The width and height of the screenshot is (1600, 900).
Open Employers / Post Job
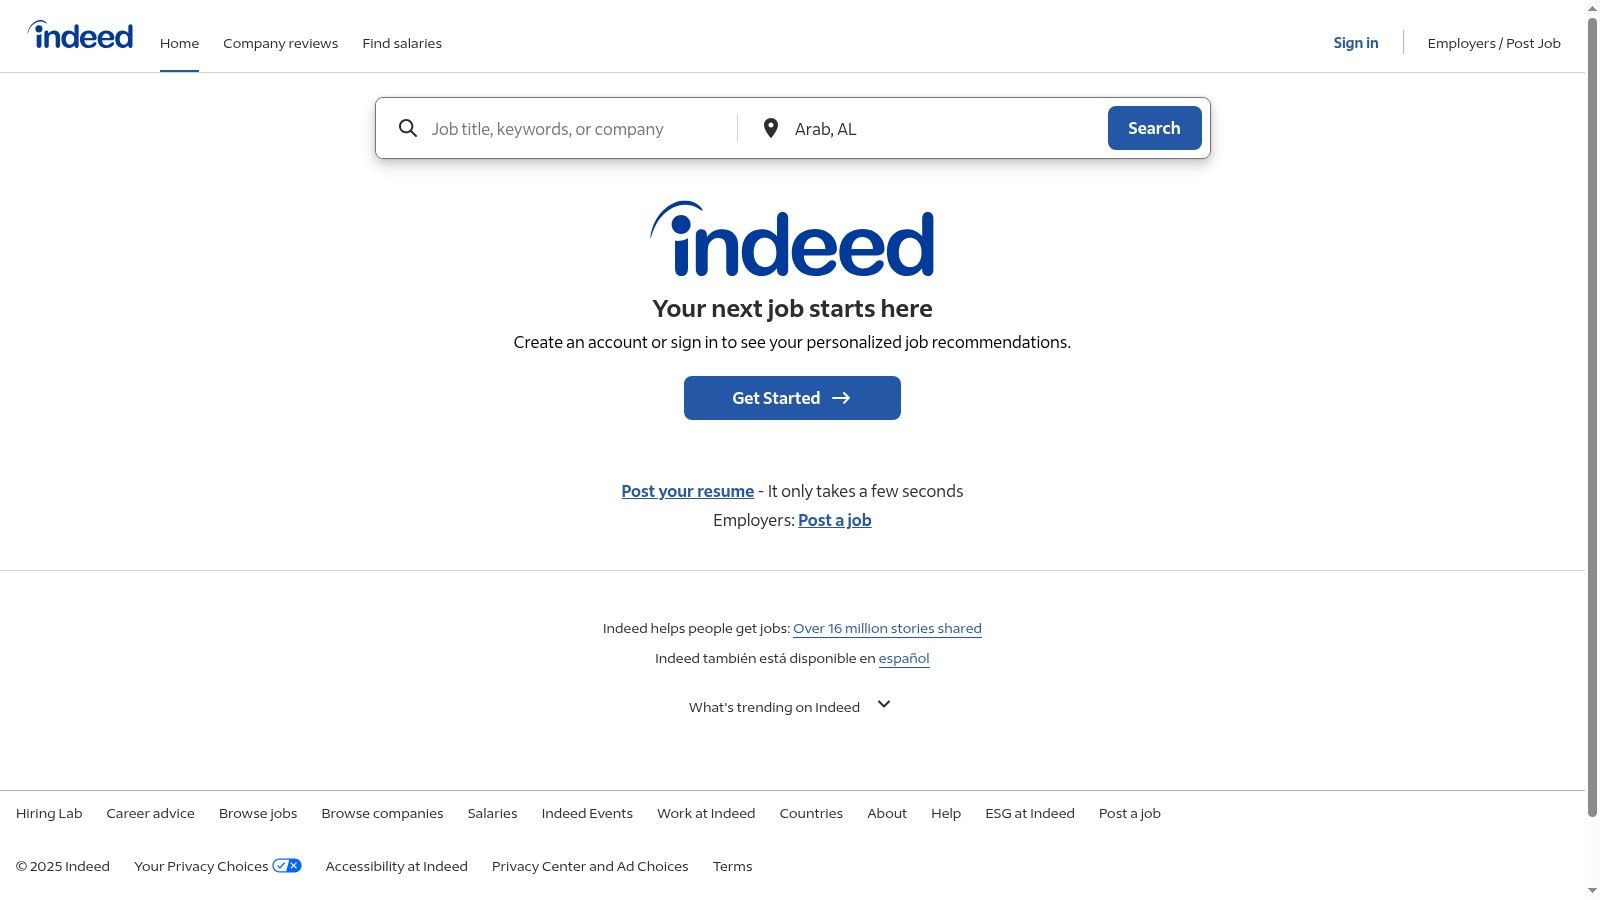1494,43
